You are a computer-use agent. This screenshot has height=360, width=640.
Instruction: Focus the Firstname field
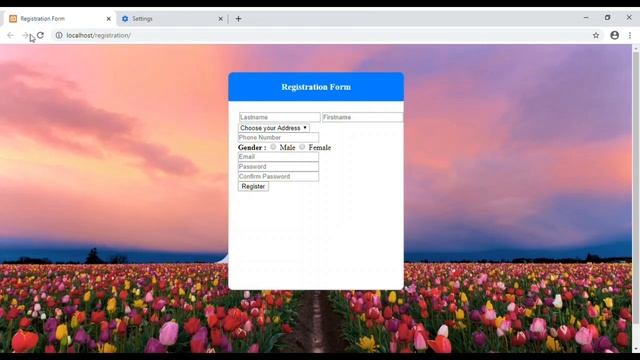click(x=362, y=117)
